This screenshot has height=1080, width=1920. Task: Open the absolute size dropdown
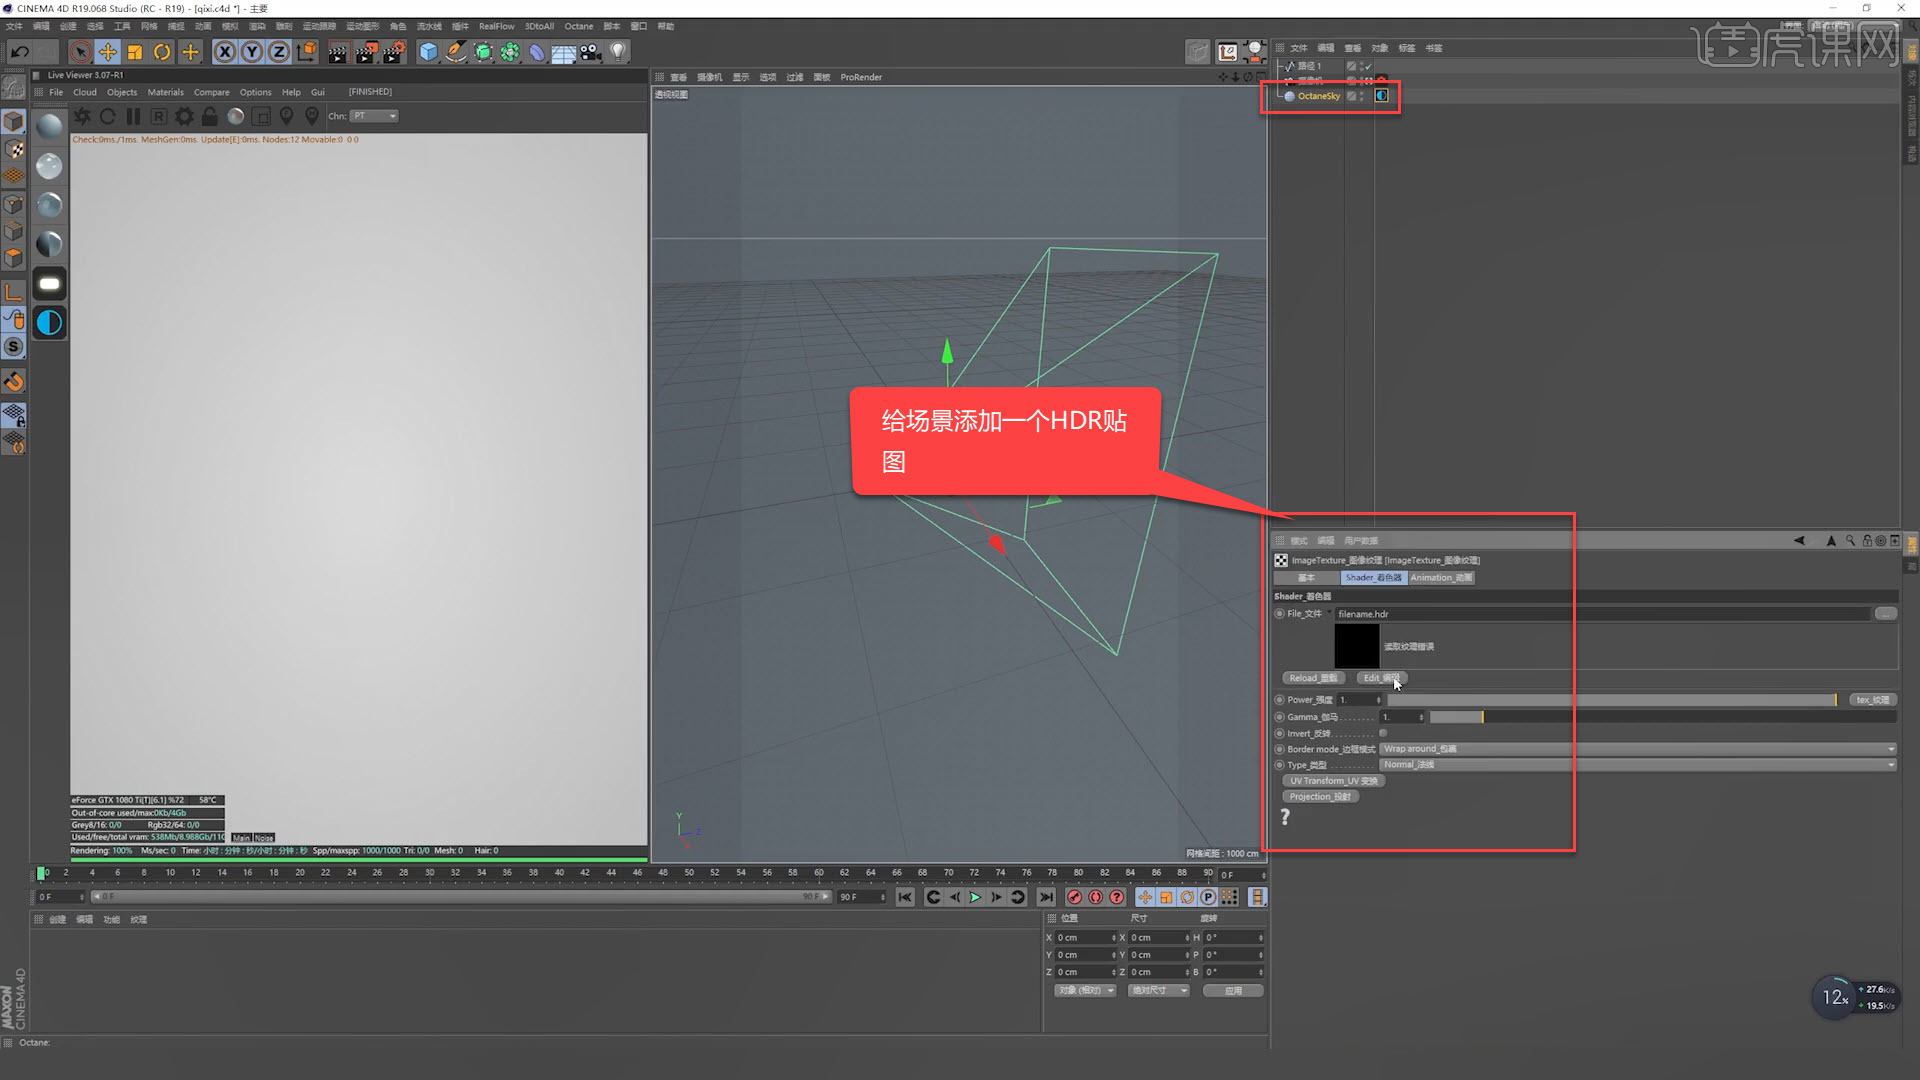click(1158, 991)
